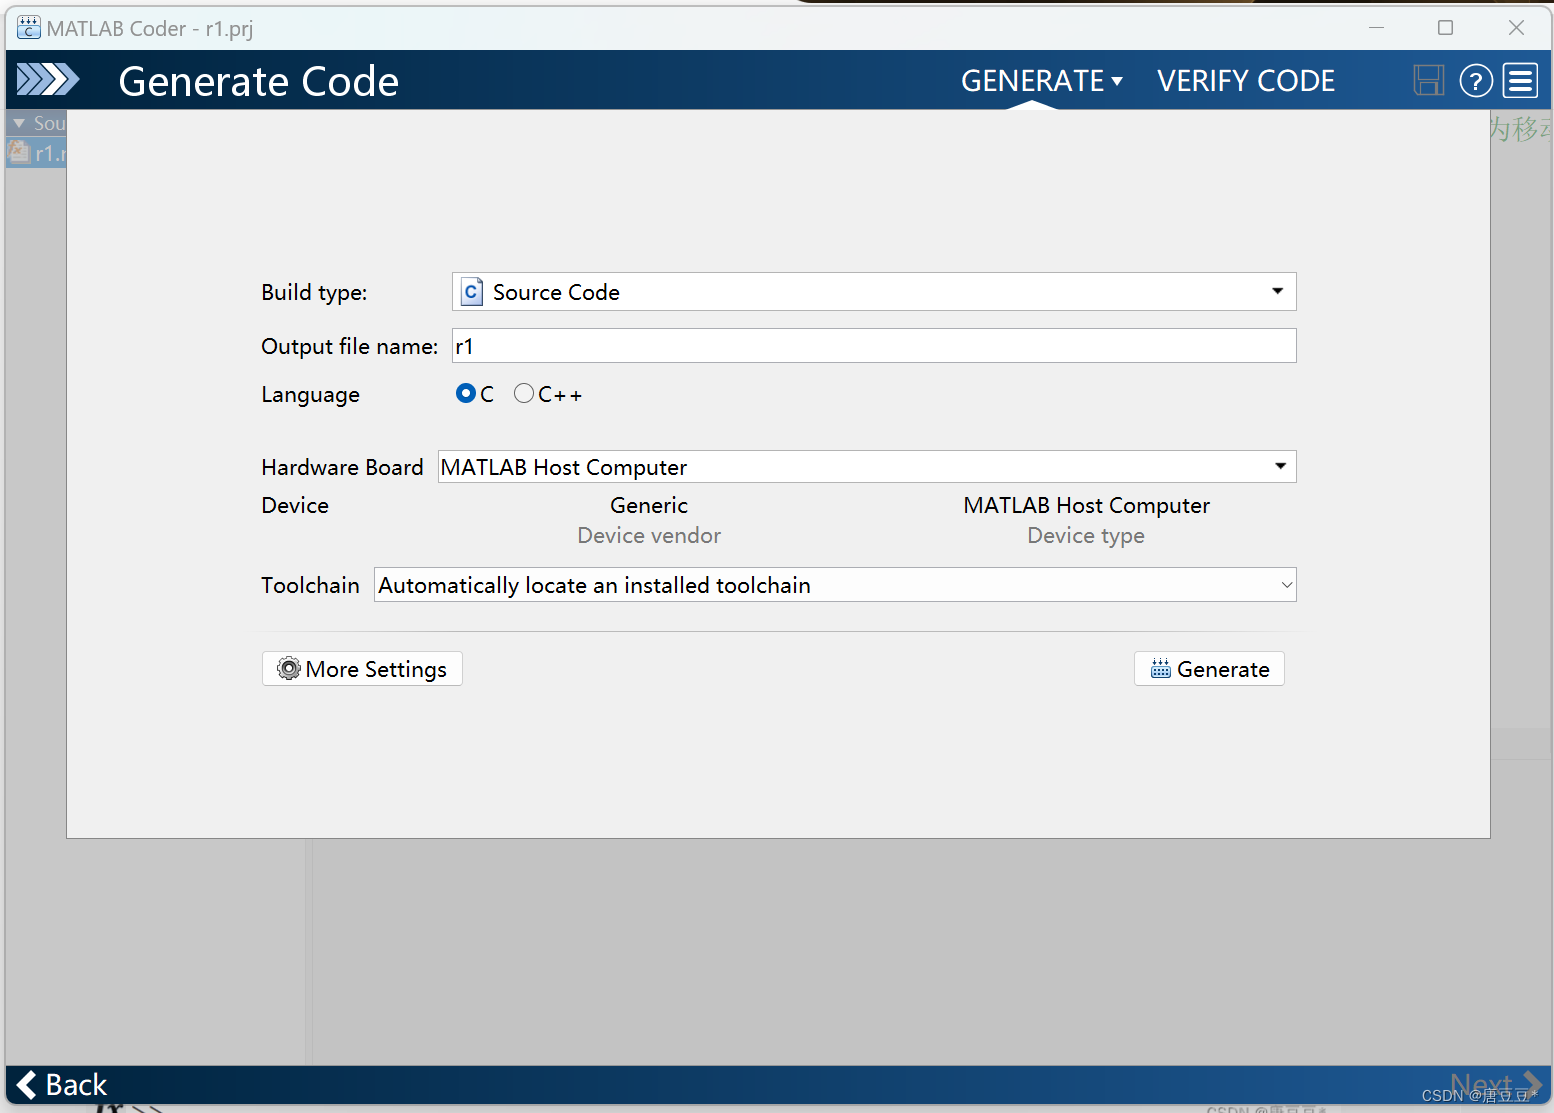The width and height of the screenshot is (1554, 1113).
Task: Click the Next button
Action: [x=1496, y=1085]
